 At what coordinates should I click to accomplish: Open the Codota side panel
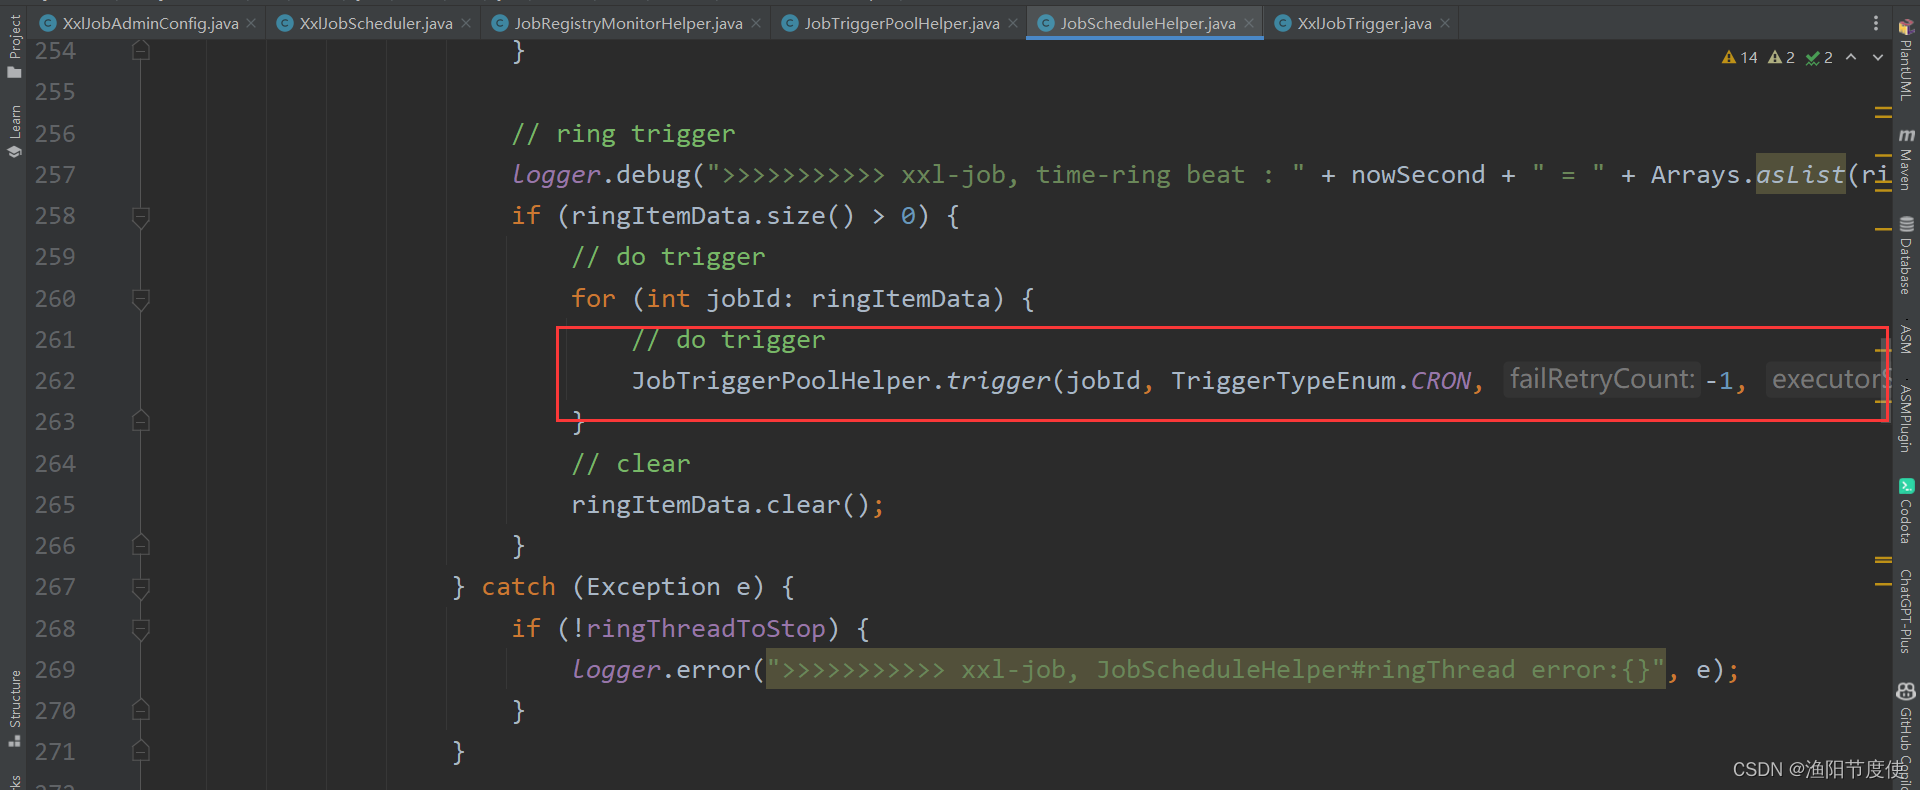point(1906,511)
